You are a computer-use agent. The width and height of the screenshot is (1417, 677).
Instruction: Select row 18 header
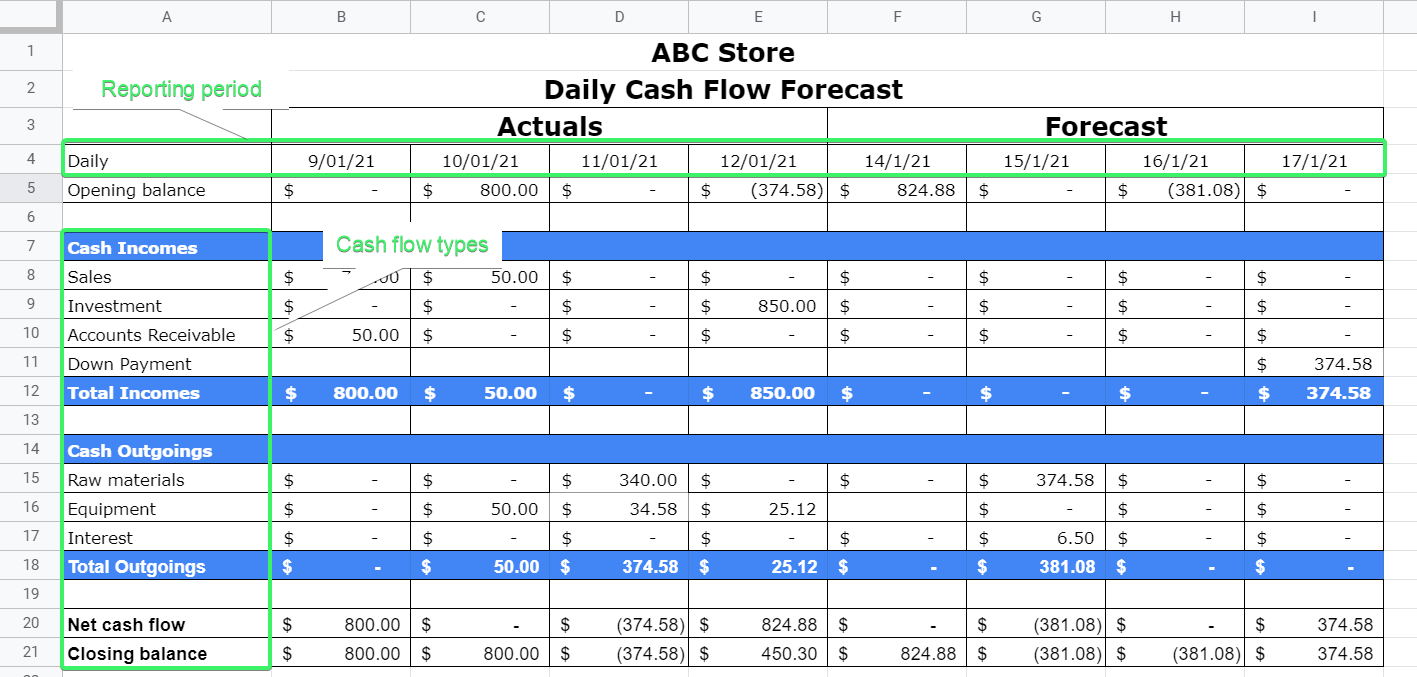pyautogui.click(x=31, y=567)
